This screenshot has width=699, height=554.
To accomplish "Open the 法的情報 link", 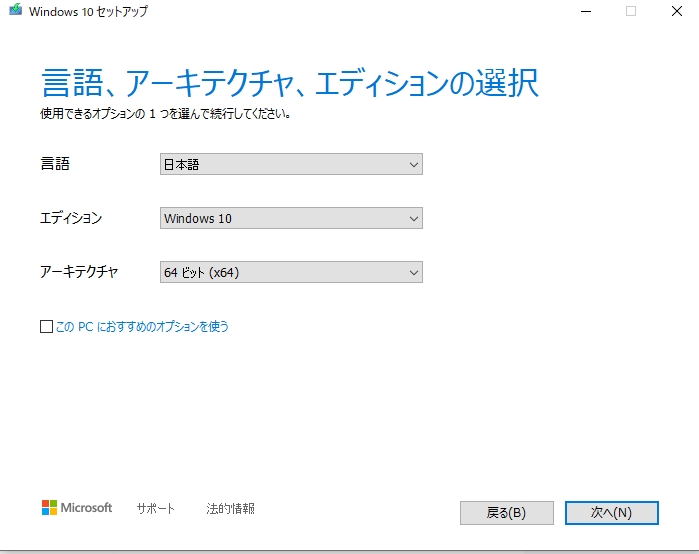I will pos(230,509).
